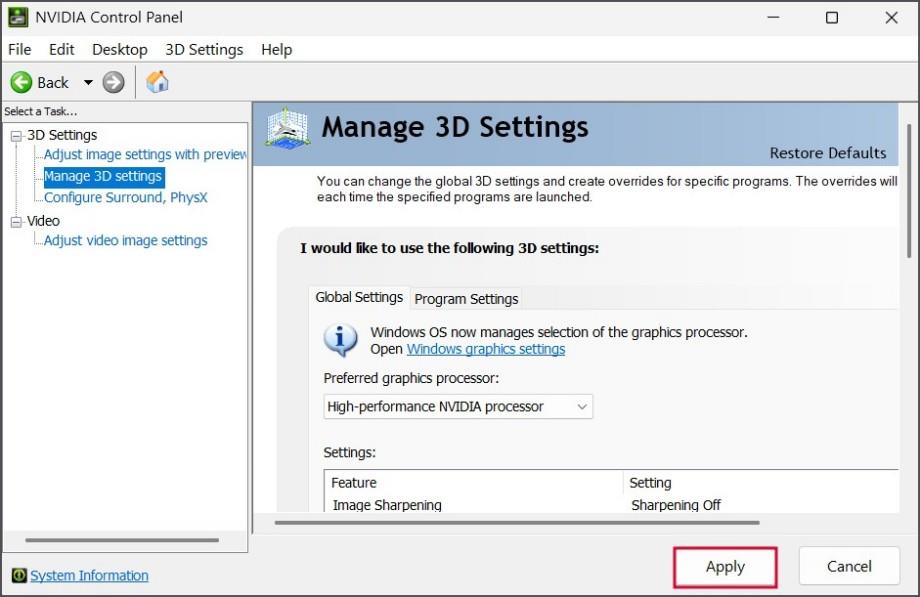Click the Cancel button
The height and width of the screenshot is (597, 920).
[849, 566]
